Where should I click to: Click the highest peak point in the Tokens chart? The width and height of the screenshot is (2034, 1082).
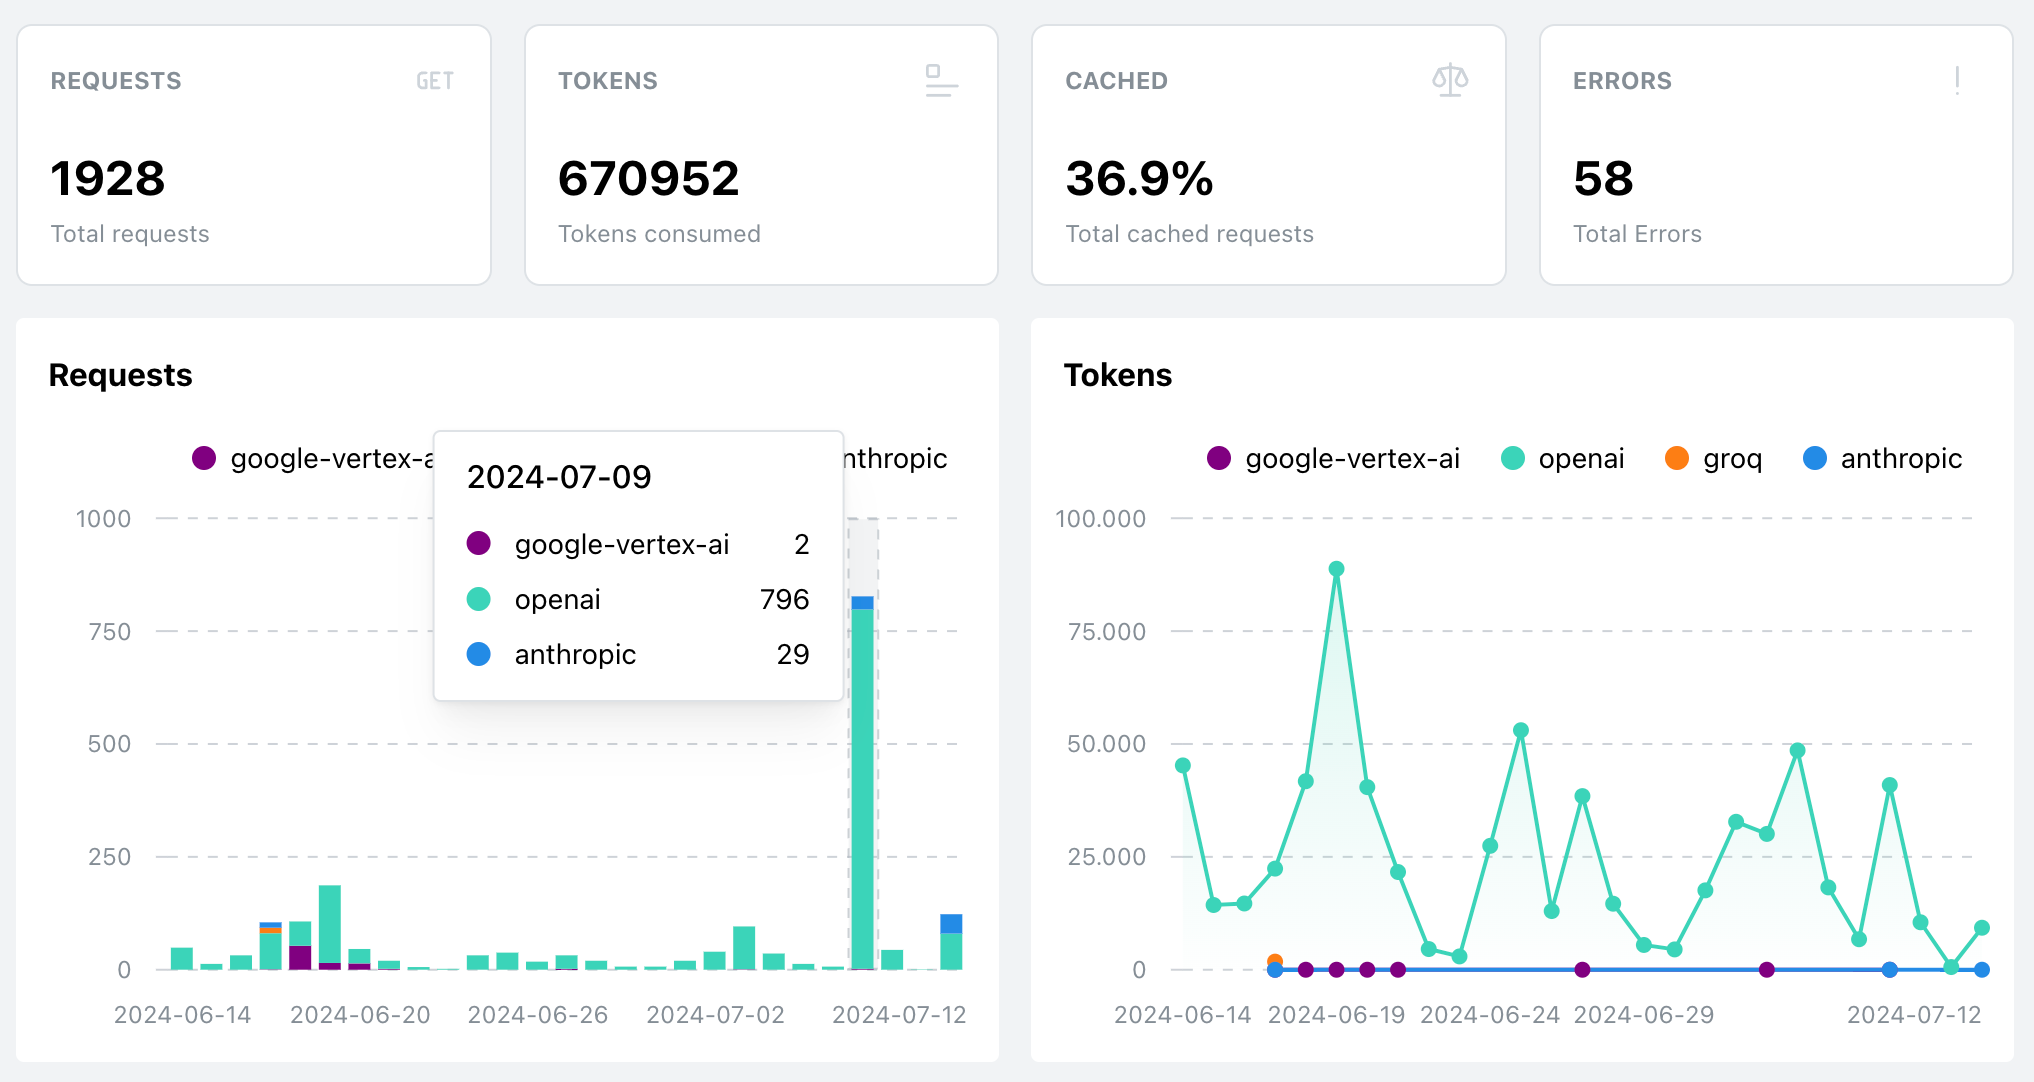(1336, 569)
